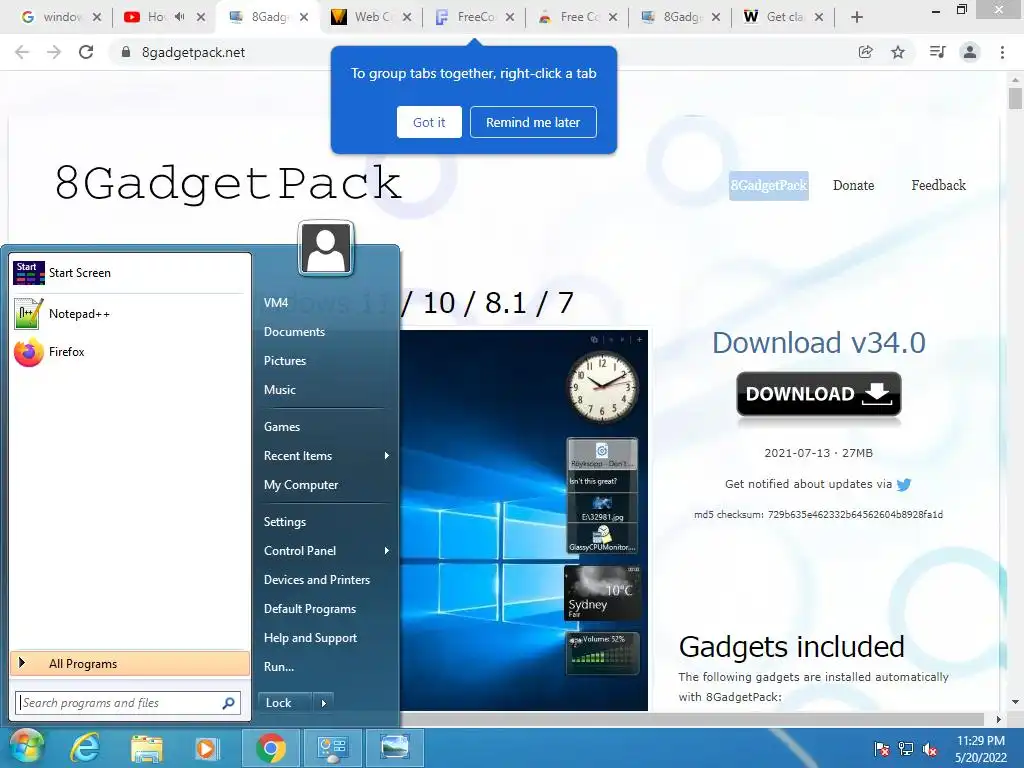
Task: Launch Start Screen from Start menu
Action: click(x=130, y=273)
